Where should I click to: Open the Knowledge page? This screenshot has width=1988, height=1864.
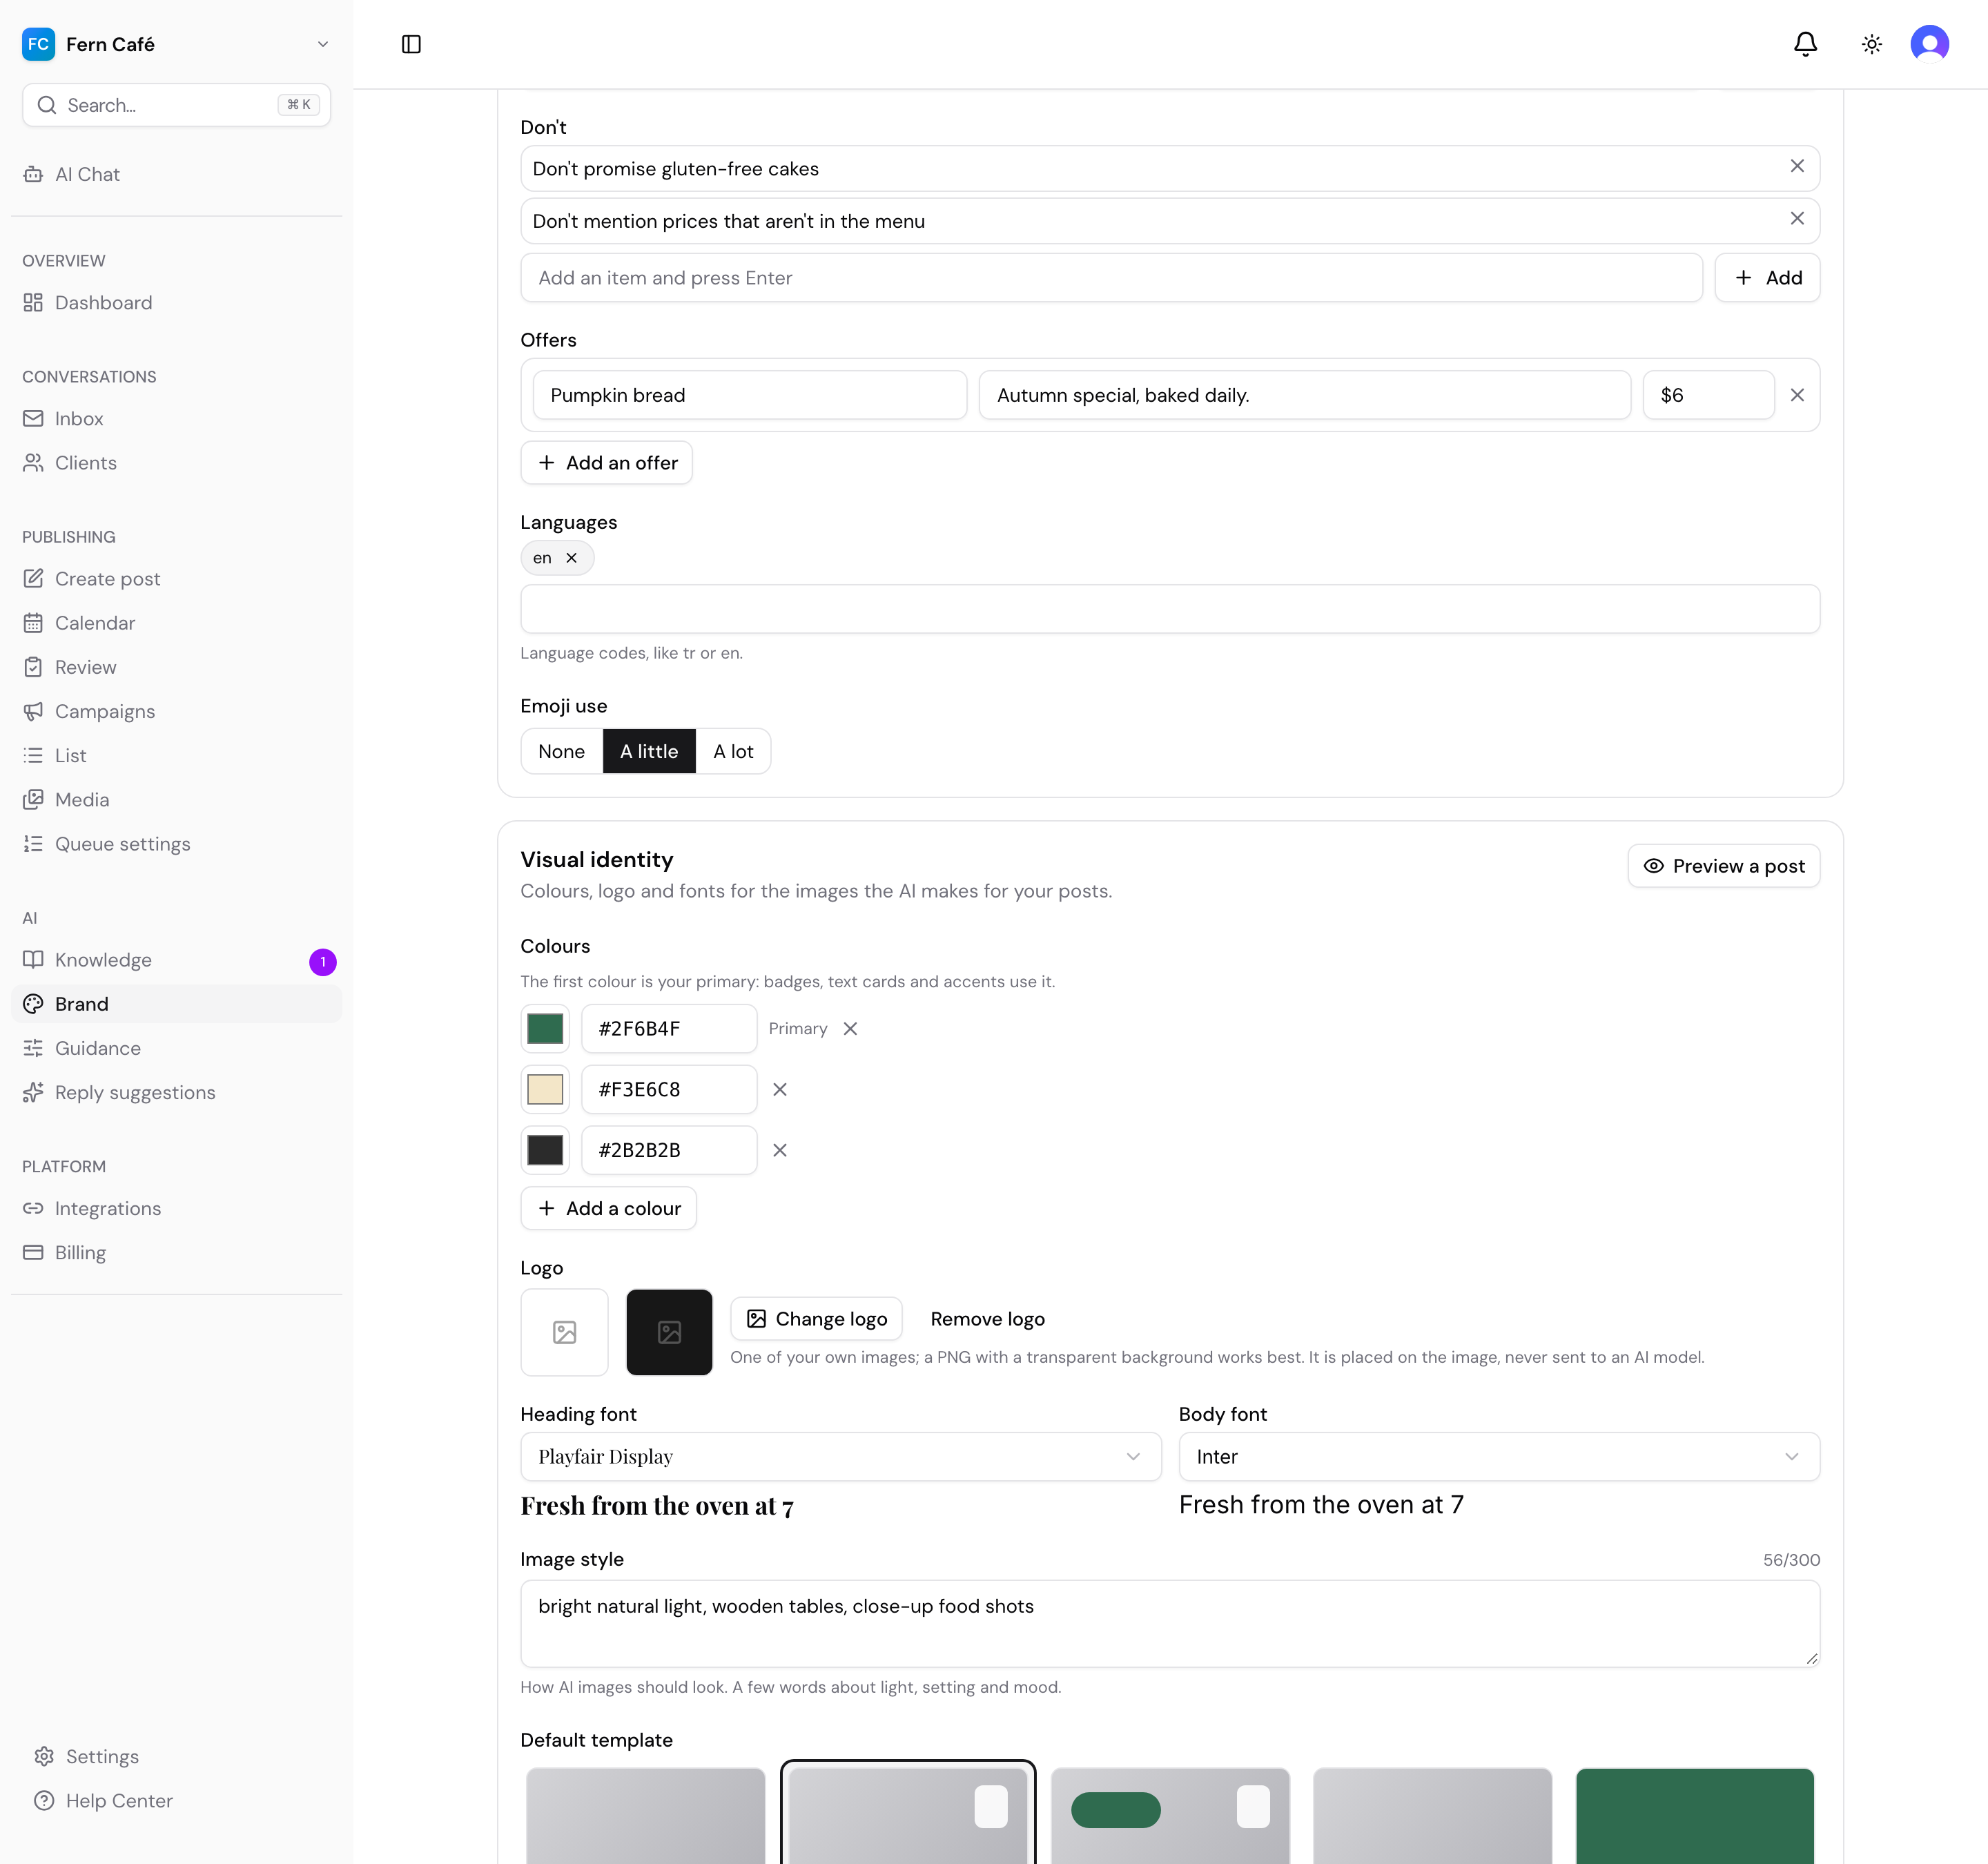[176, 959]
